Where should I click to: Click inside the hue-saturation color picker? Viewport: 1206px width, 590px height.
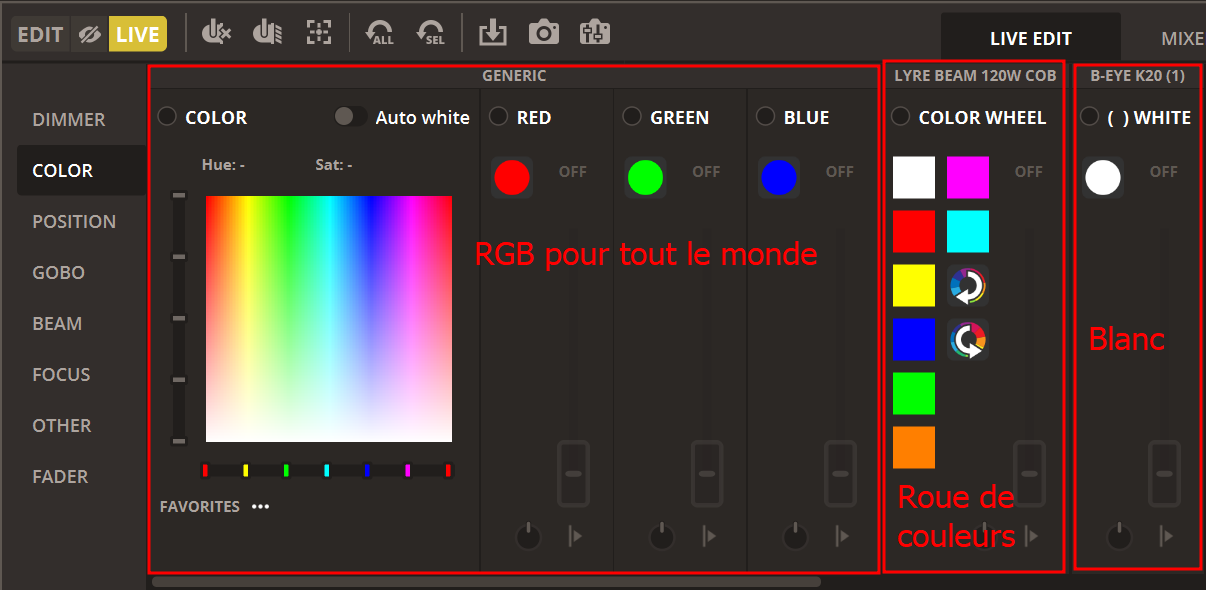[329, 319]
